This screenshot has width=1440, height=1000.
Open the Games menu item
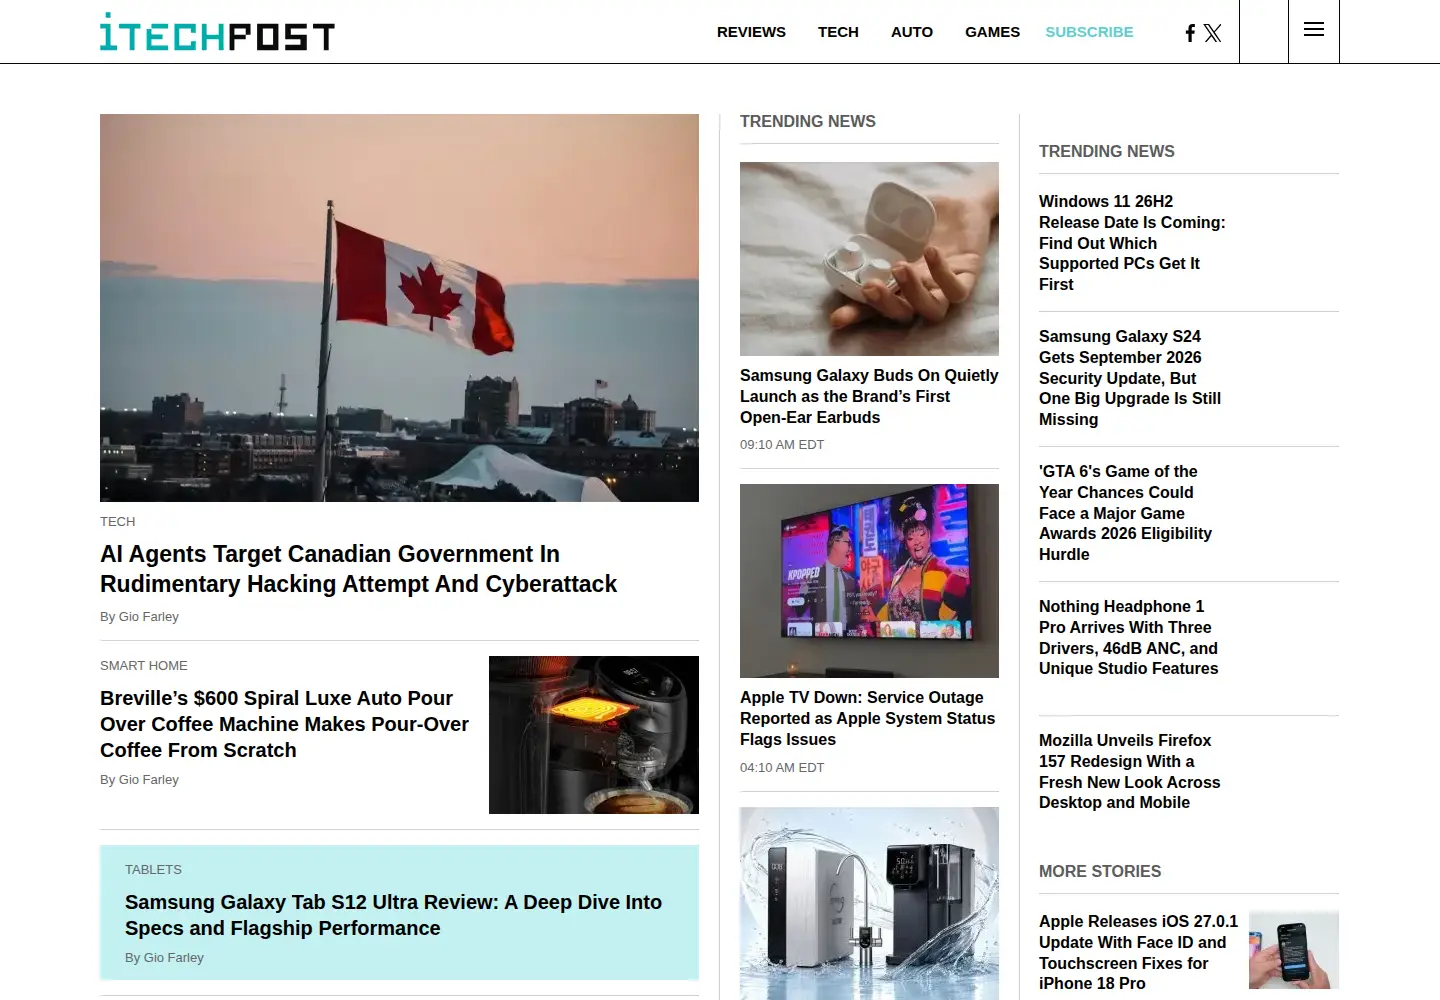[x=992, y=32]
